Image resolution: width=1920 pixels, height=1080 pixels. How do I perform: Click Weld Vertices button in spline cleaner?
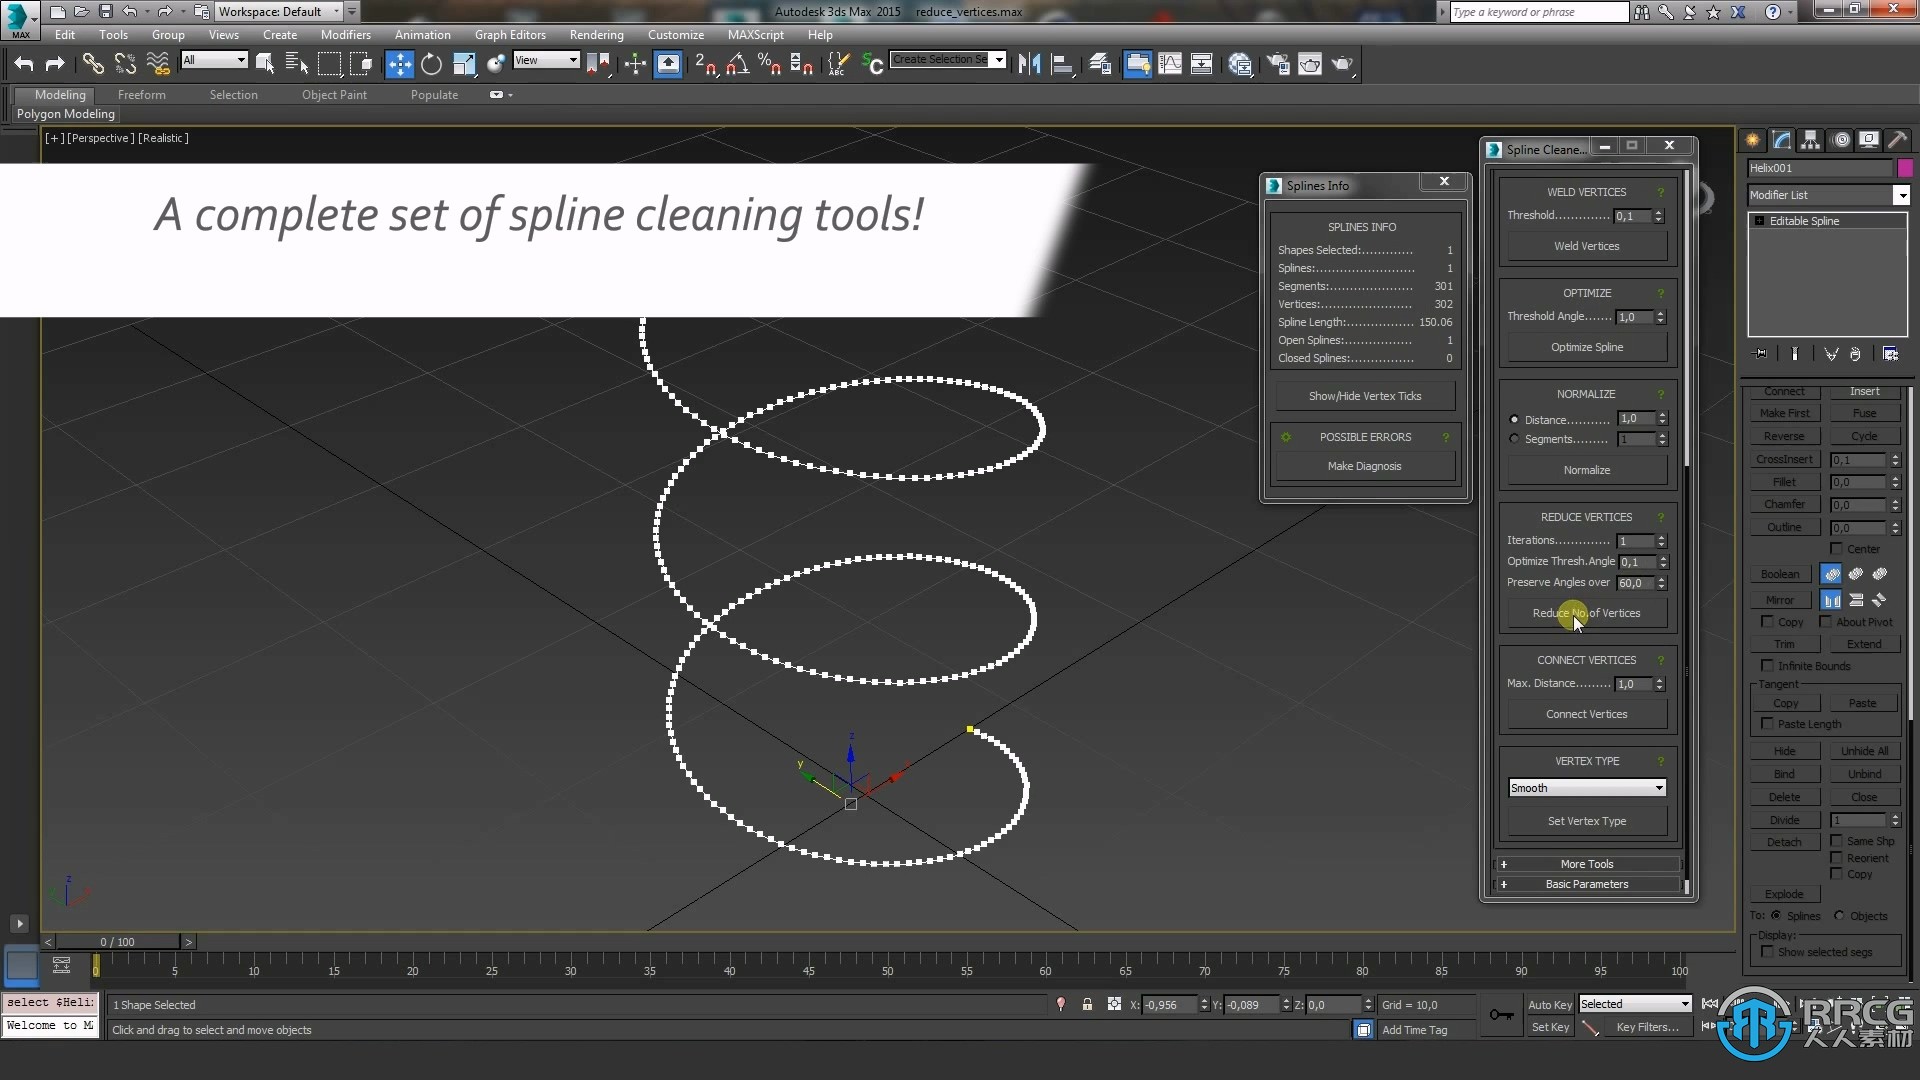tap(1585, 247)
